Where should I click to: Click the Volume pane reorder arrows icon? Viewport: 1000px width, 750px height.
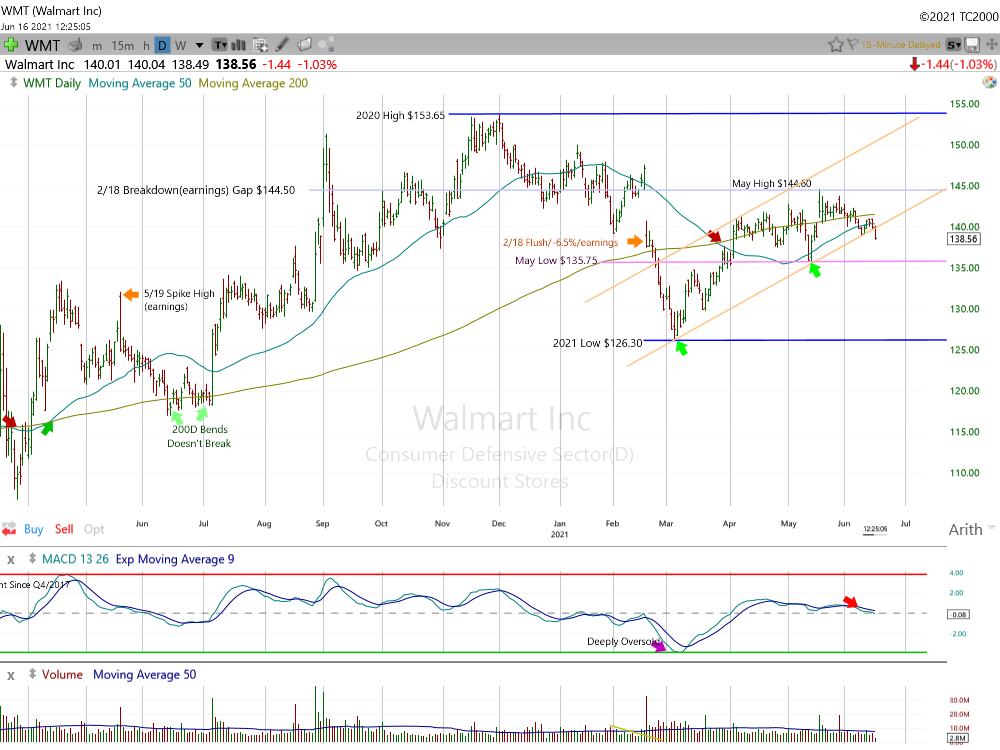(x=32, y=674)
